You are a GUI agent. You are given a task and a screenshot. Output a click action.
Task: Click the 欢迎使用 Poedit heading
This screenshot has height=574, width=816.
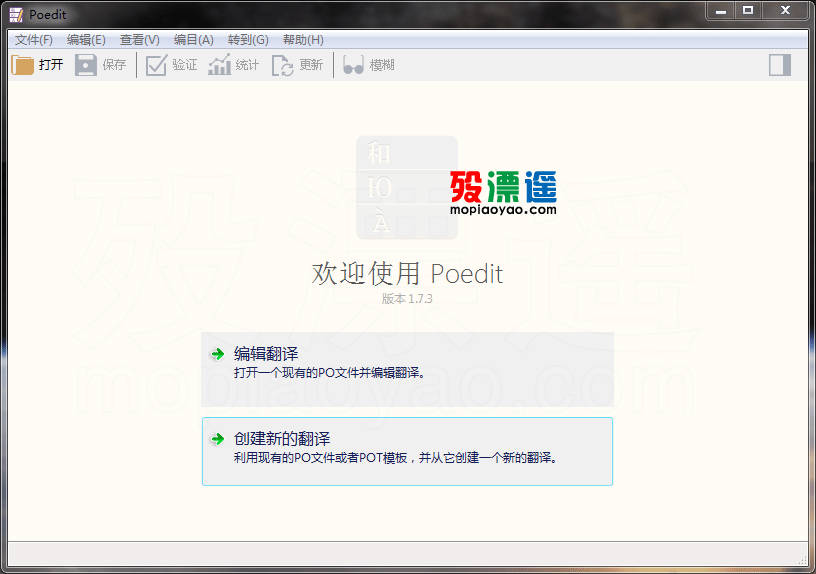pyautogui.click(x=407, y=274)
